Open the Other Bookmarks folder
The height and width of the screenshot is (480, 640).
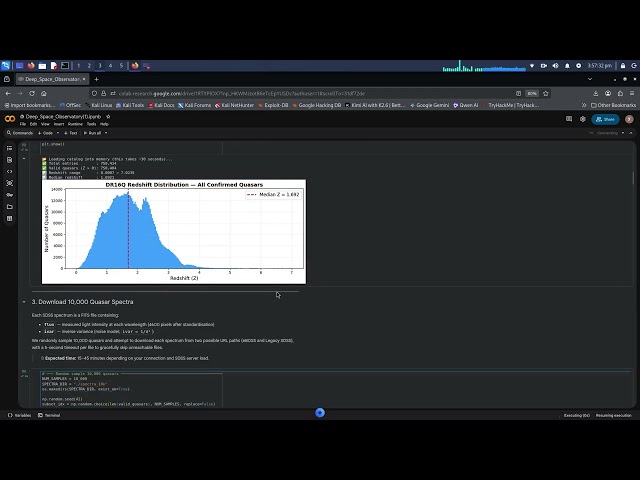(x=613, y=105)
